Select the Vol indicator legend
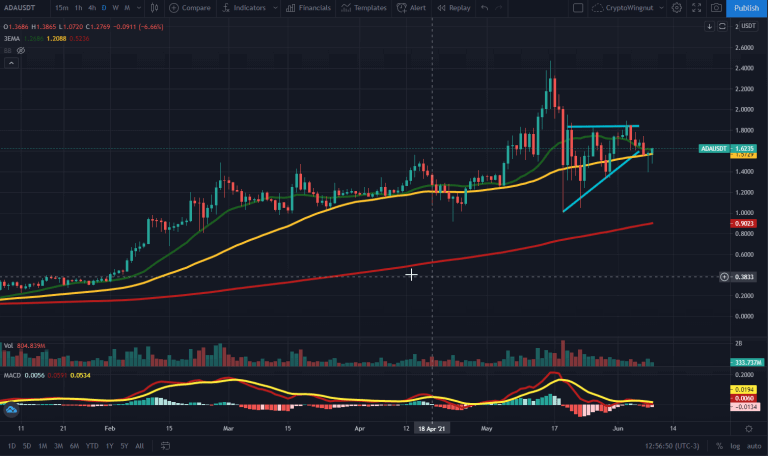The height and width of the screenshot is (456, 768). pyautogui.click(x=8, y=346)
